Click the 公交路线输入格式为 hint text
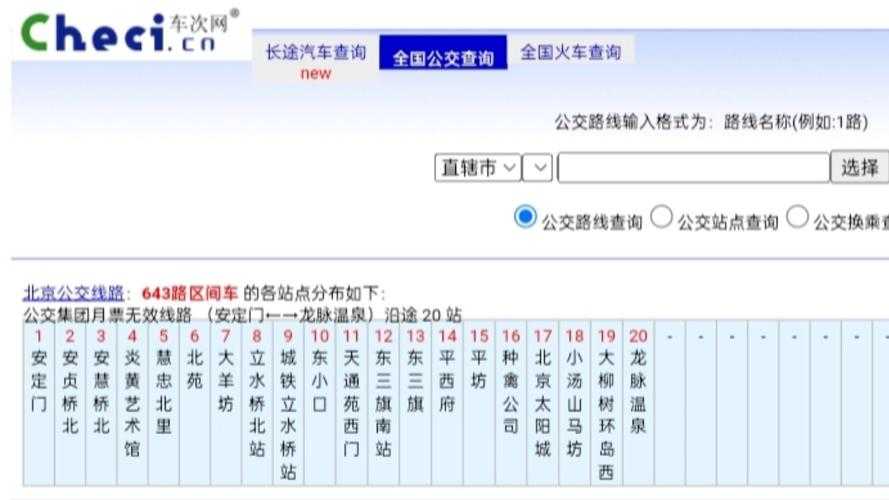Image resolution: width=889 pixels, height=500 pixels. tap(711, 121)
